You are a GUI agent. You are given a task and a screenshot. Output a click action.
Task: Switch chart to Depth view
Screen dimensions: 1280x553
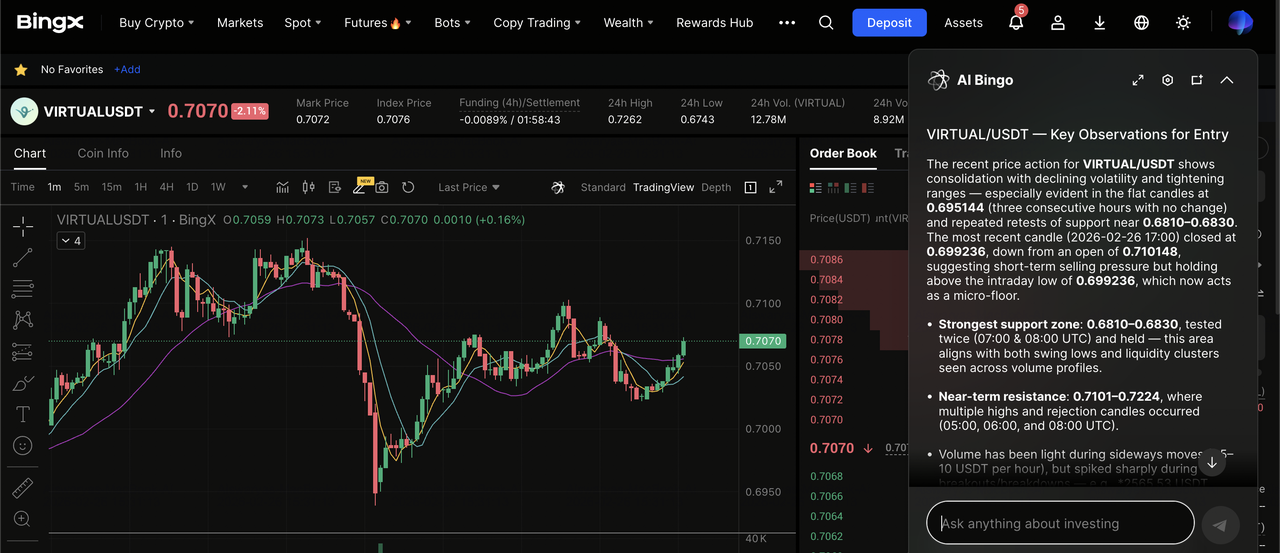(x=716, y=187)
